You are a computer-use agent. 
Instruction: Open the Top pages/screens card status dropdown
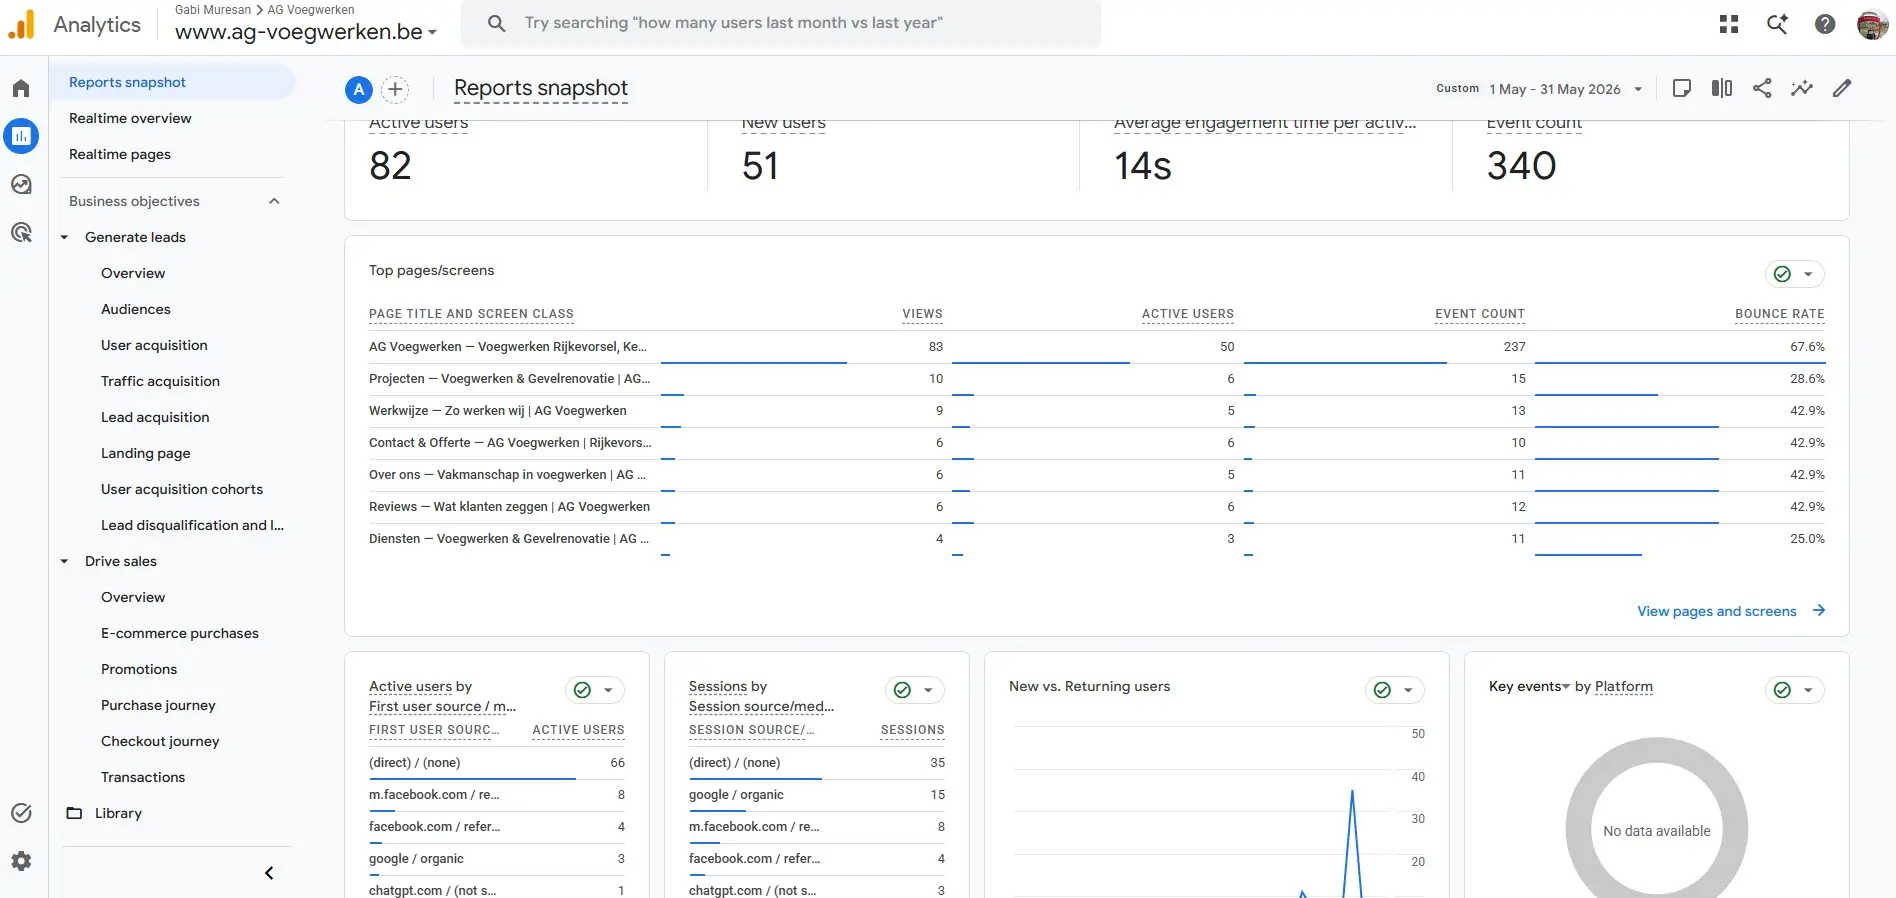[1795, 274]
